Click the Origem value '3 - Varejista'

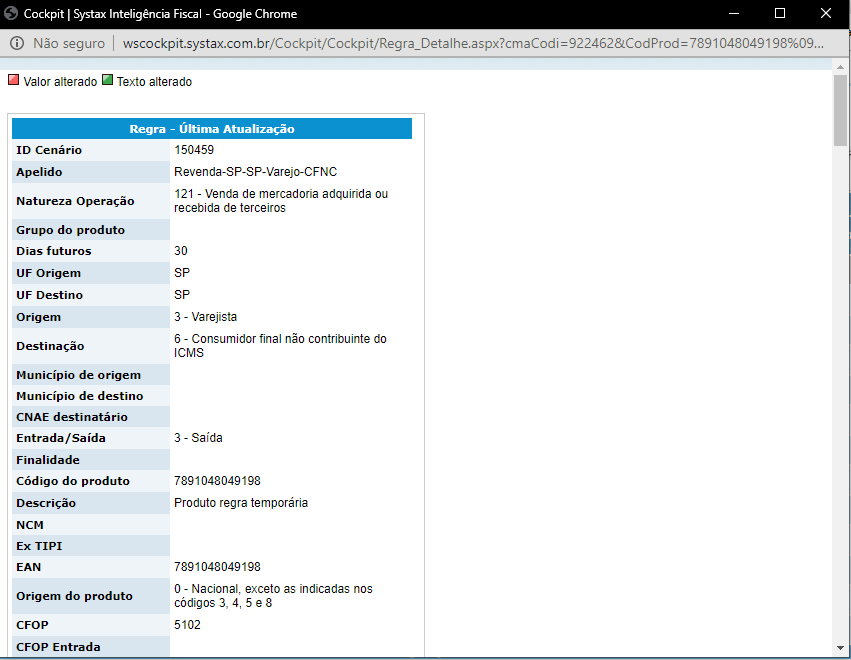205,317
